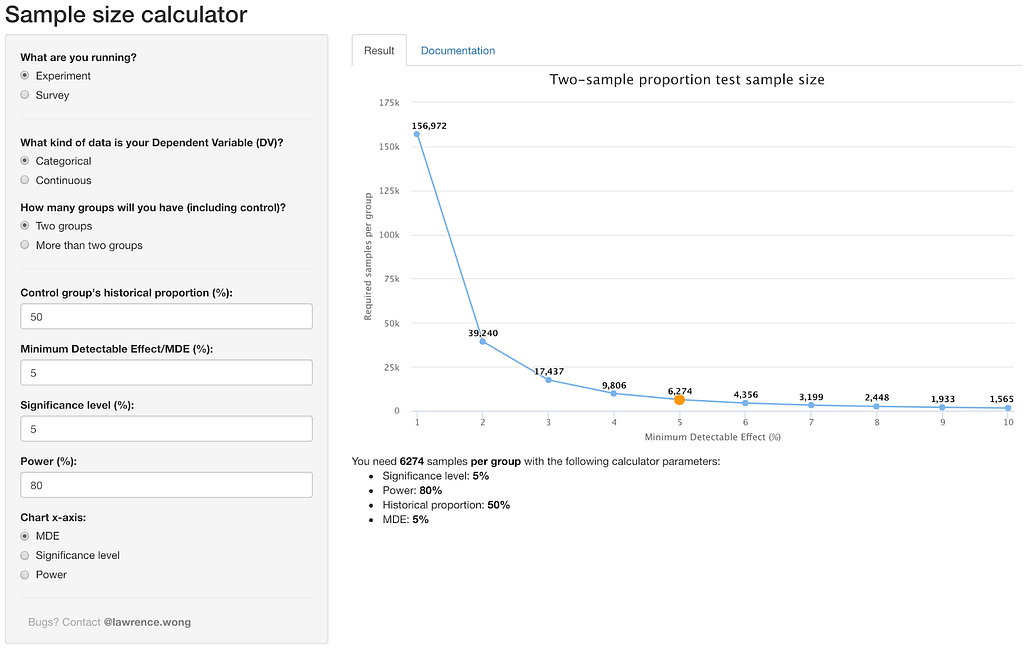Click the 156,972 data point on chart

[417, 134]
